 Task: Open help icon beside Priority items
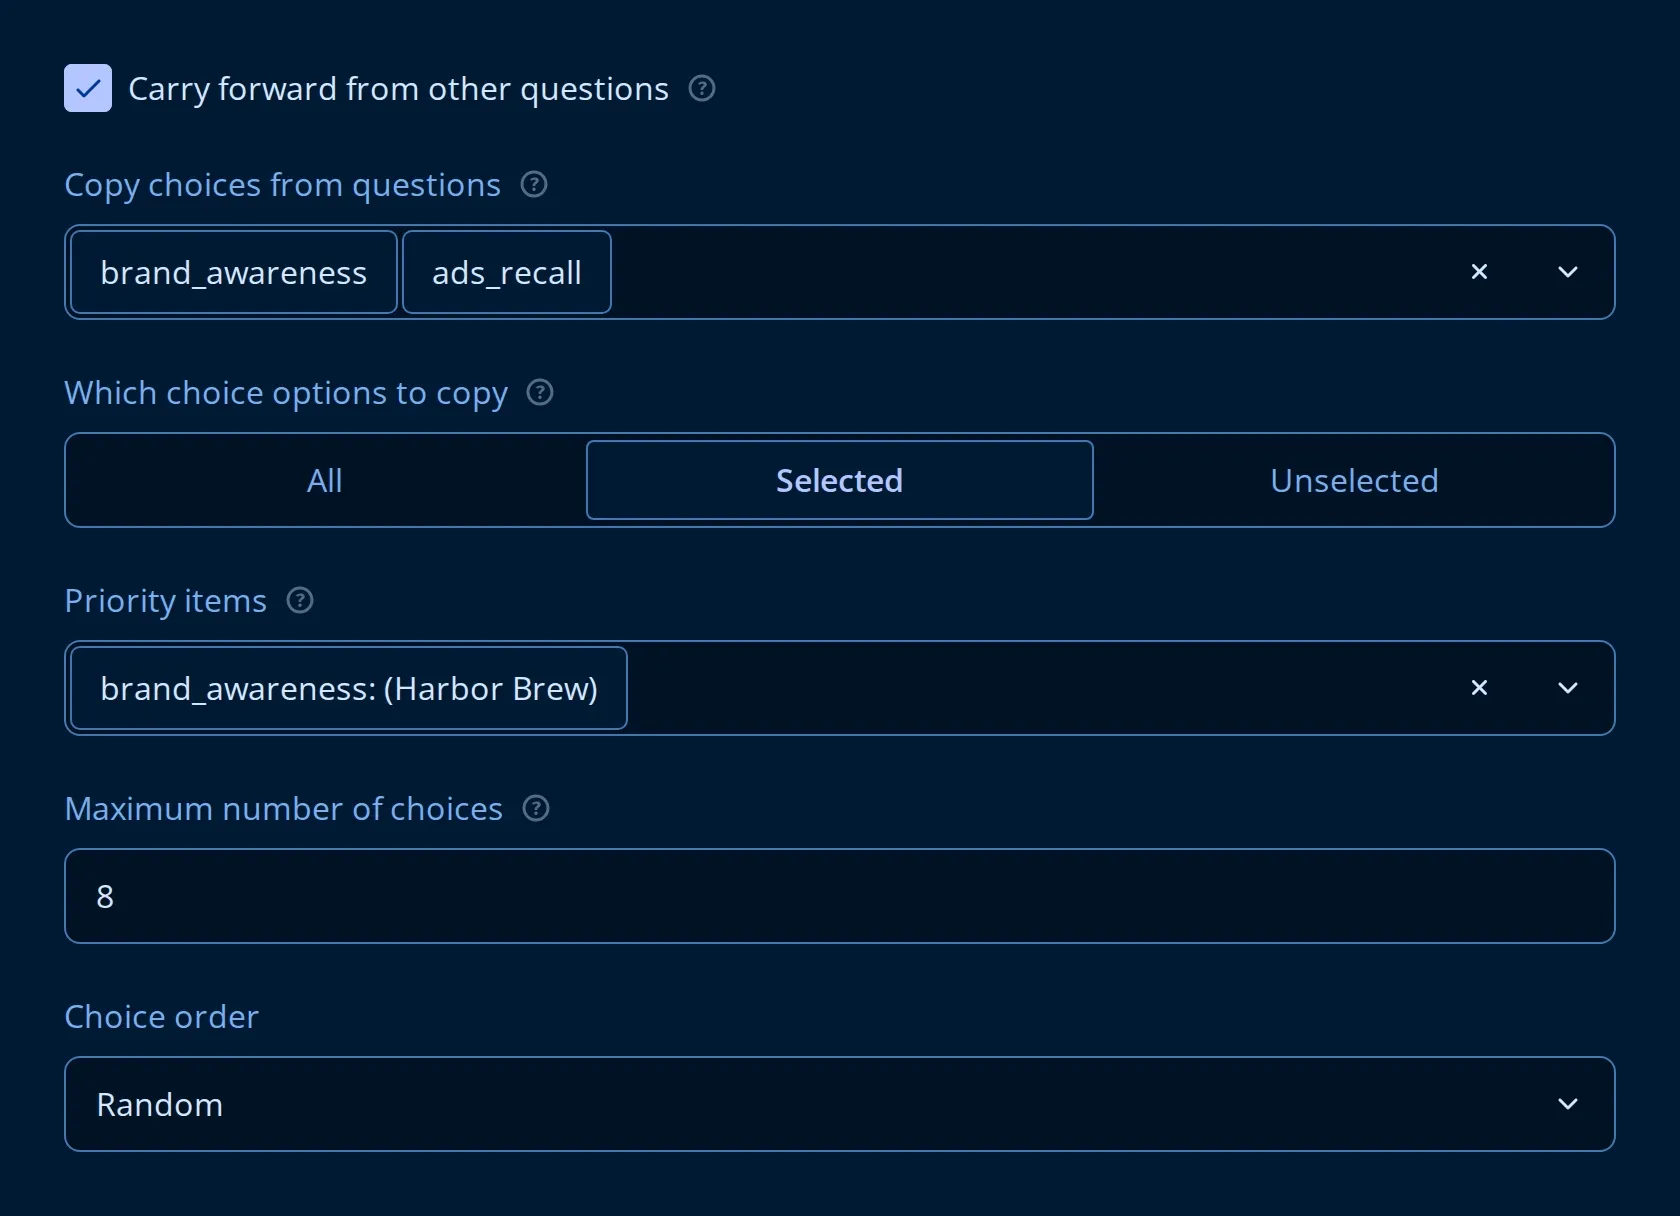(300, 600)
